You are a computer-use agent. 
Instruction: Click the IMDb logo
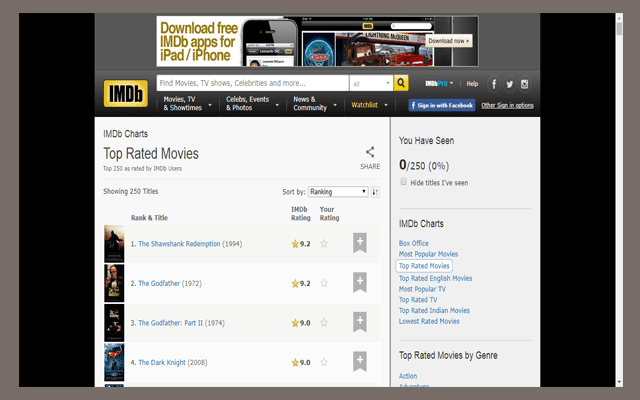click(123, 94)
